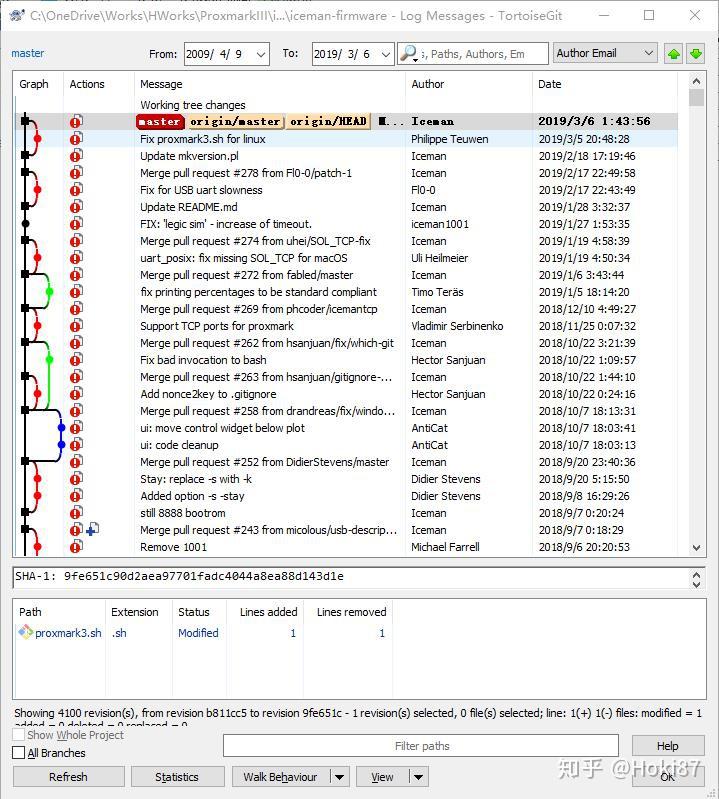The height and width of the screenshot is (799, 719).
Task: Open the To date dropdown
Action: (386, 54)
